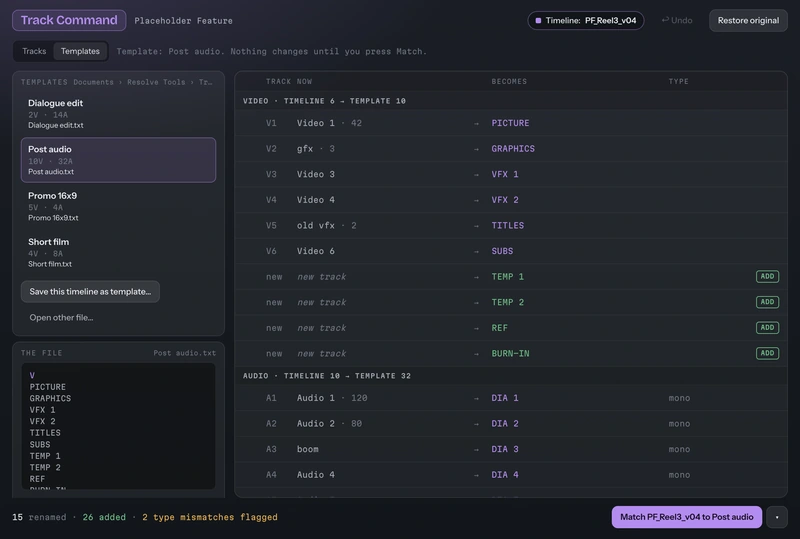Click TEMP 1 line in file preview
This screenshot has height=539, width=800.
45,456
